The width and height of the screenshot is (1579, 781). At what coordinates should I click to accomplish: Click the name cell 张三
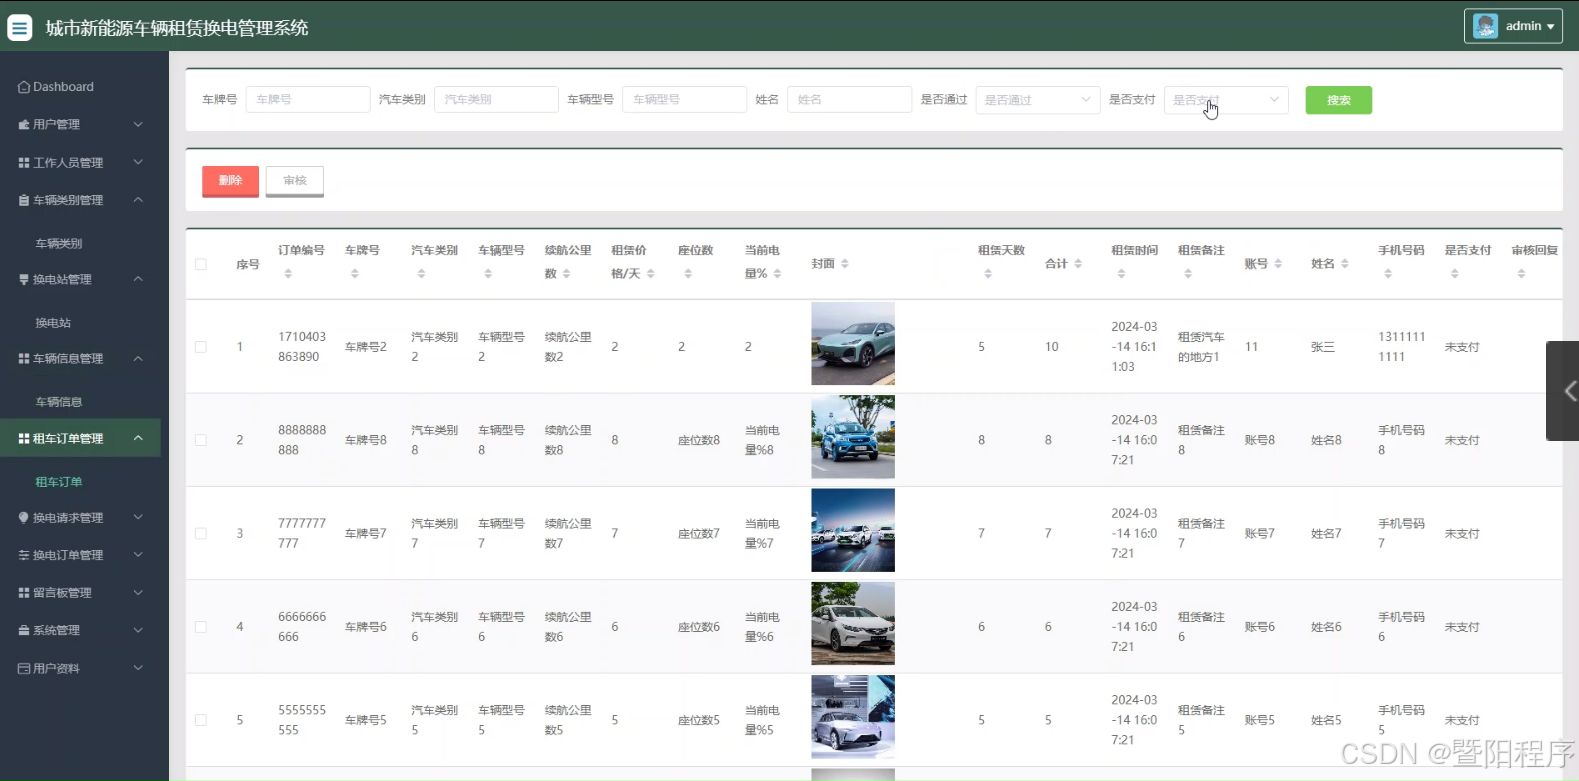1323,347
